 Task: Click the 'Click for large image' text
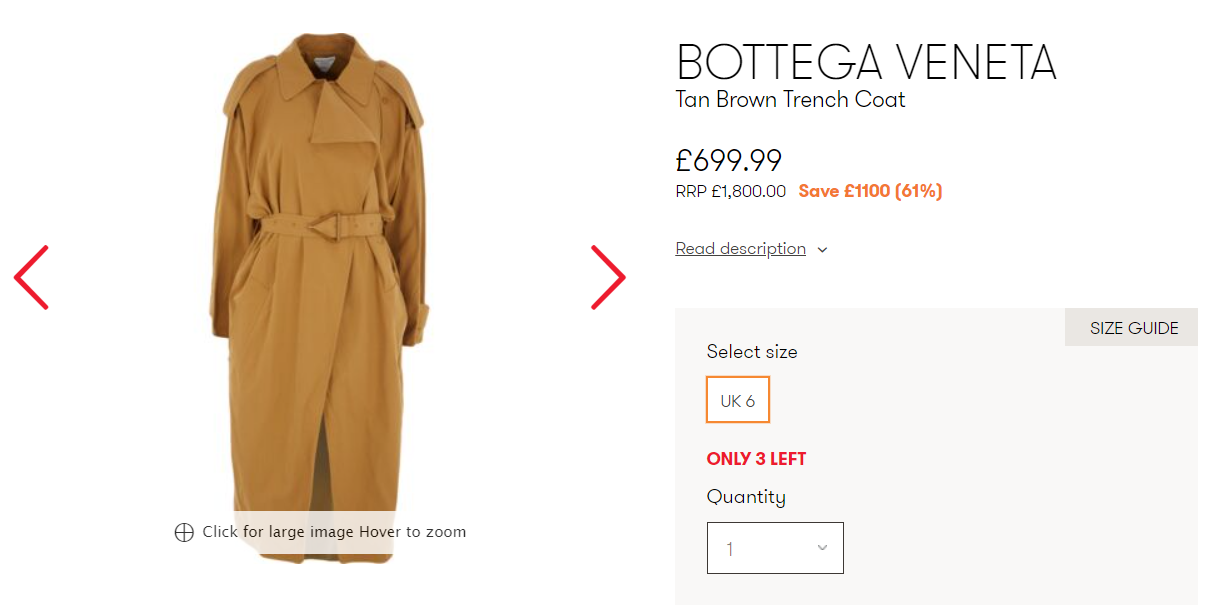[278, 532]
